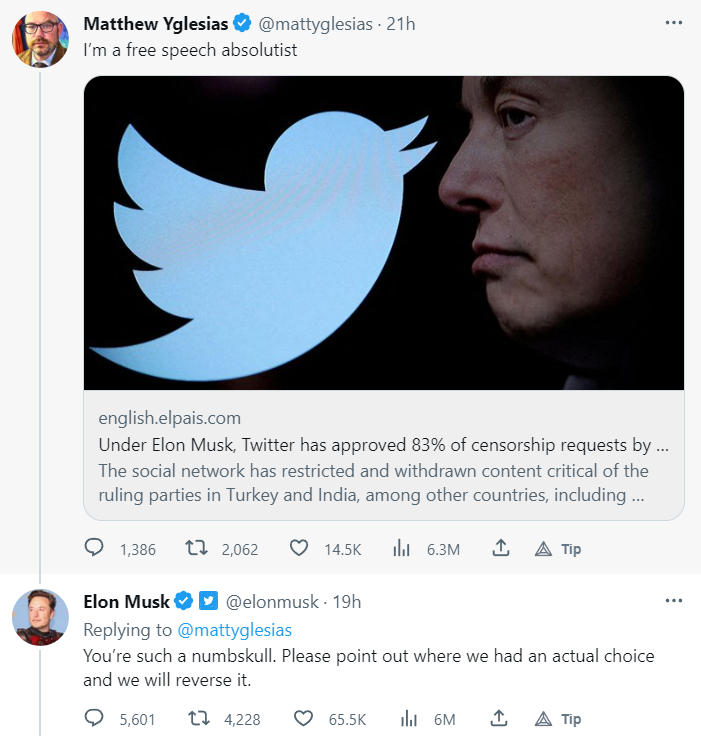
Task: Open Elon Musk's profile avatar
Action: click(40, 618)
